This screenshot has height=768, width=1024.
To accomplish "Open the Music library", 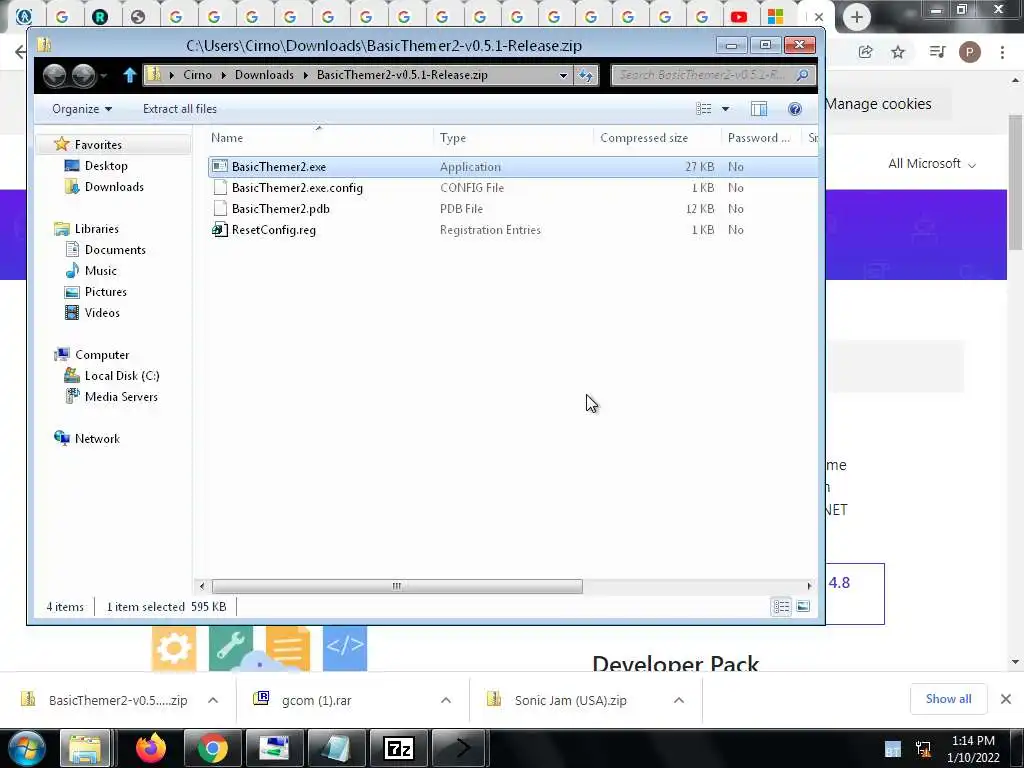I will (x=101, y=270).
